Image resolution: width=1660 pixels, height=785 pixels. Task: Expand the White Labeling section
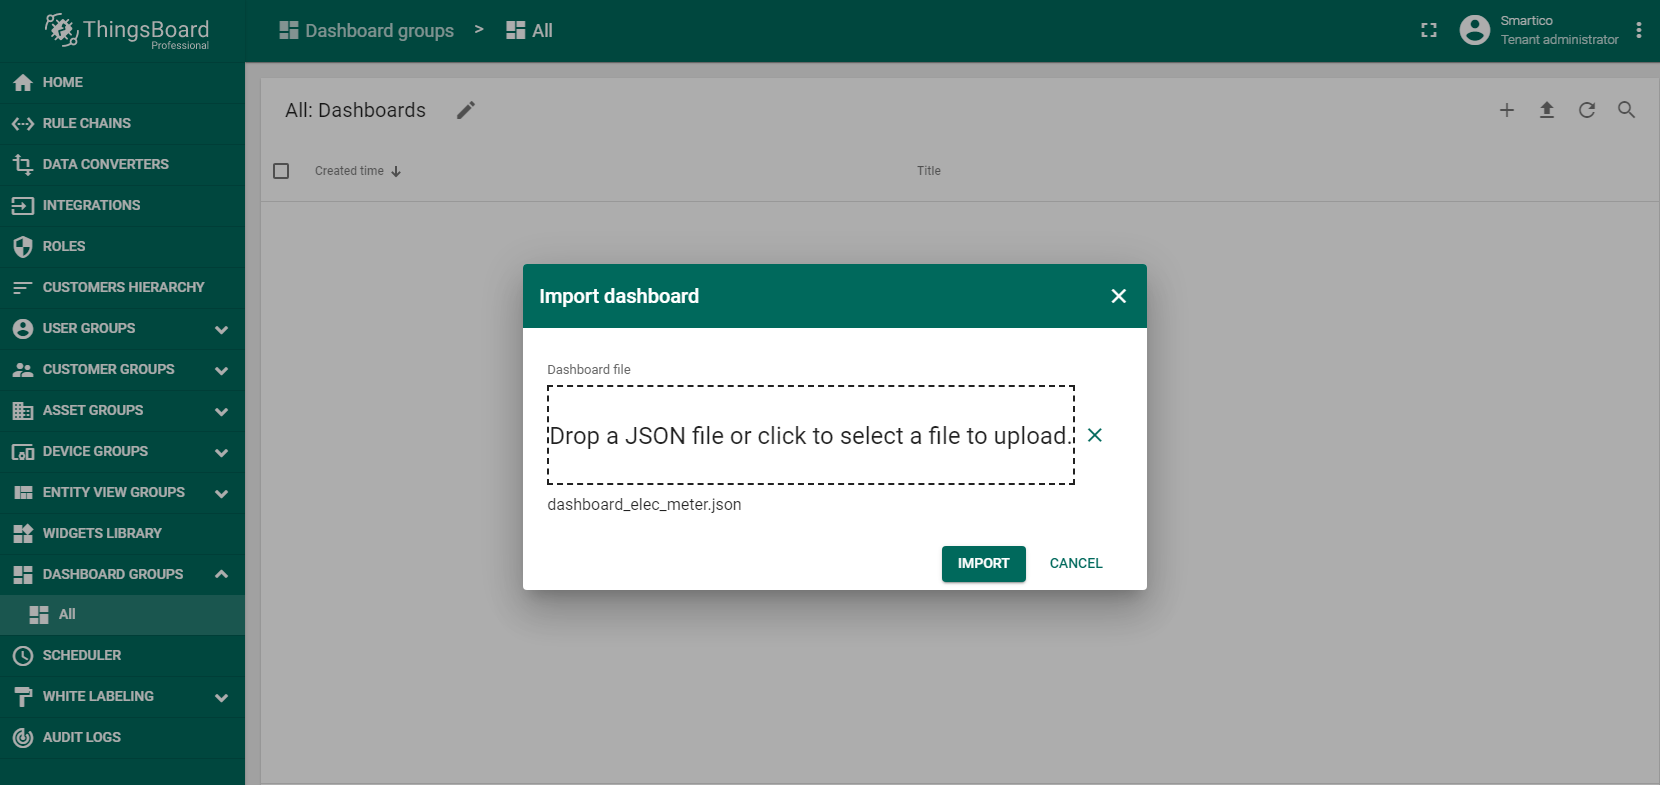click(221, 697)
